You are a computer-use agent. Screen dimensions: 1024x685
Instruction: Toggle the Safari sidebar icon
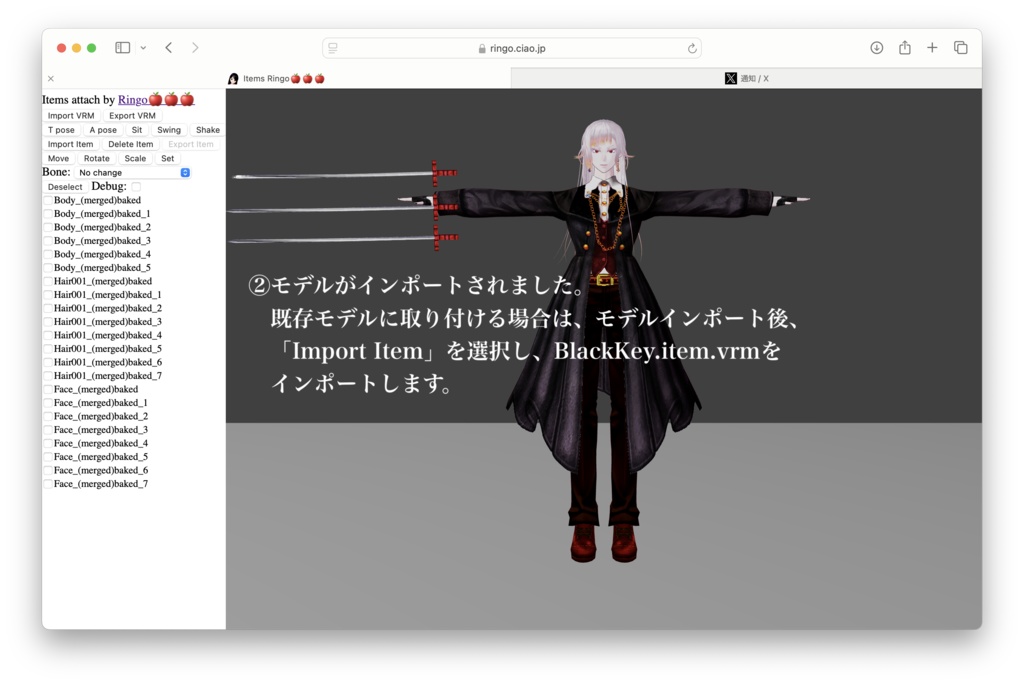[x=120, y=47]
